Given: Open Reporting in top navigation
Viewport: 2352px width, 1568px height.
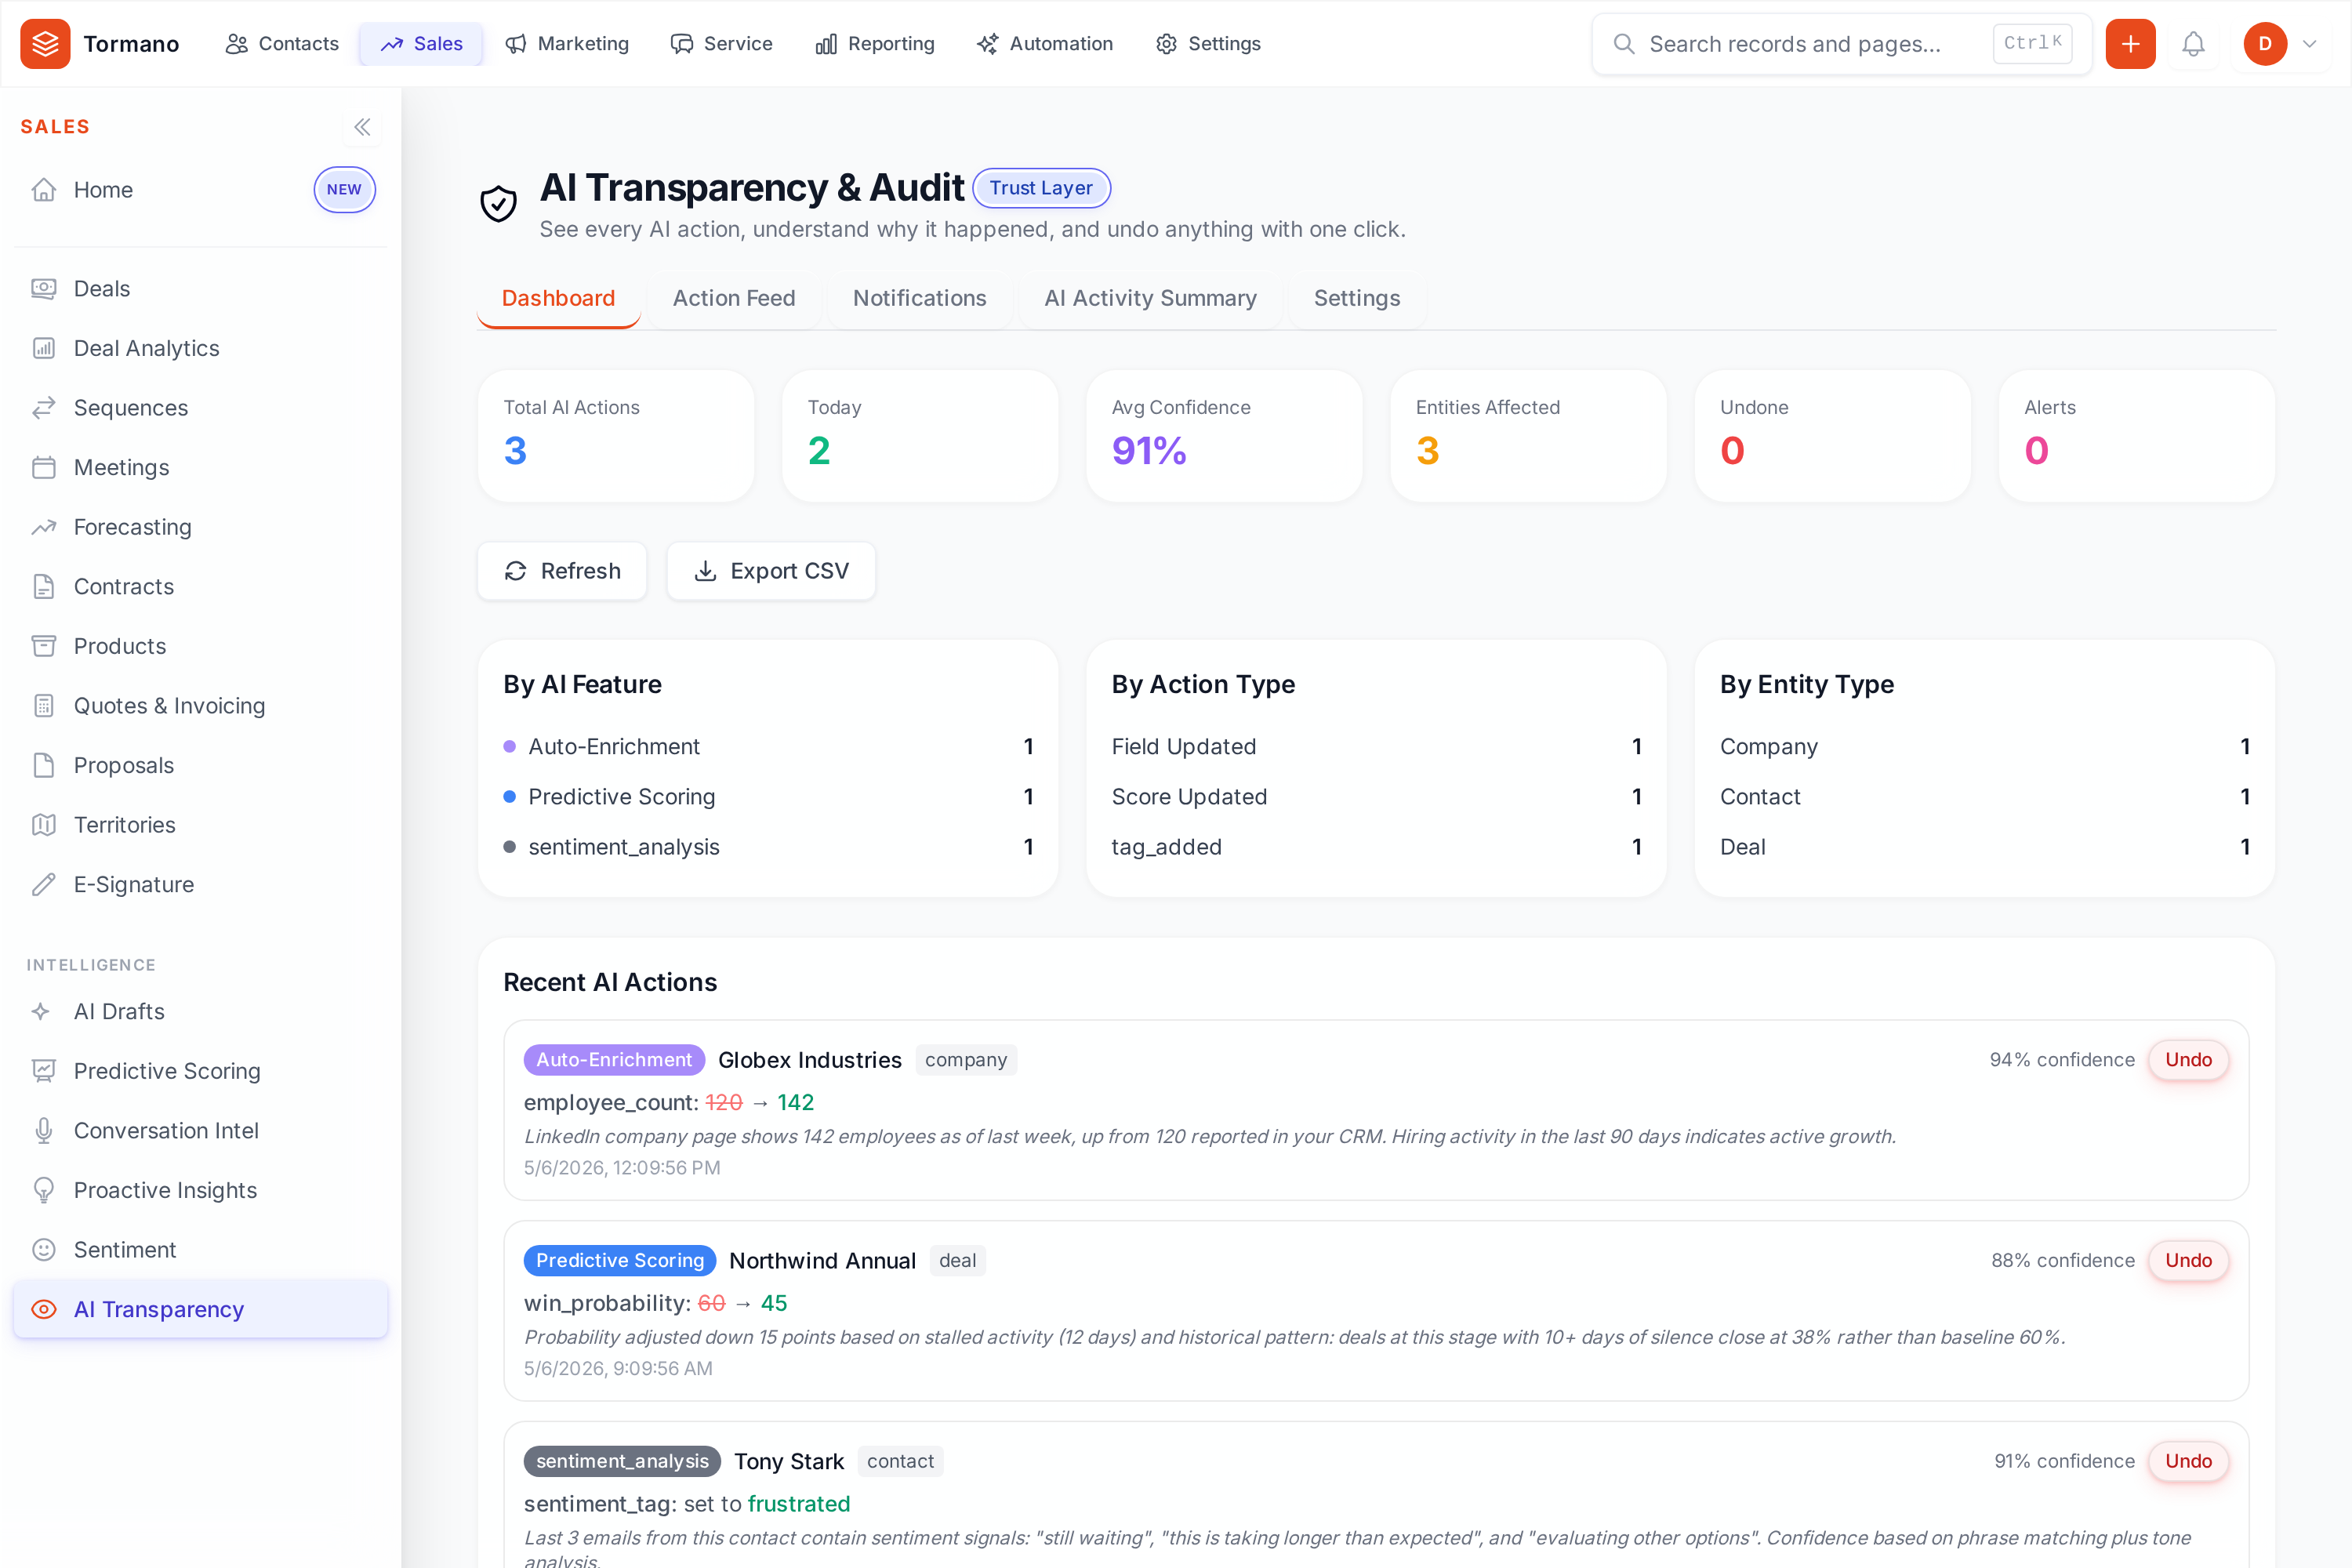Looking at the screenshot, I should point(875,44).
